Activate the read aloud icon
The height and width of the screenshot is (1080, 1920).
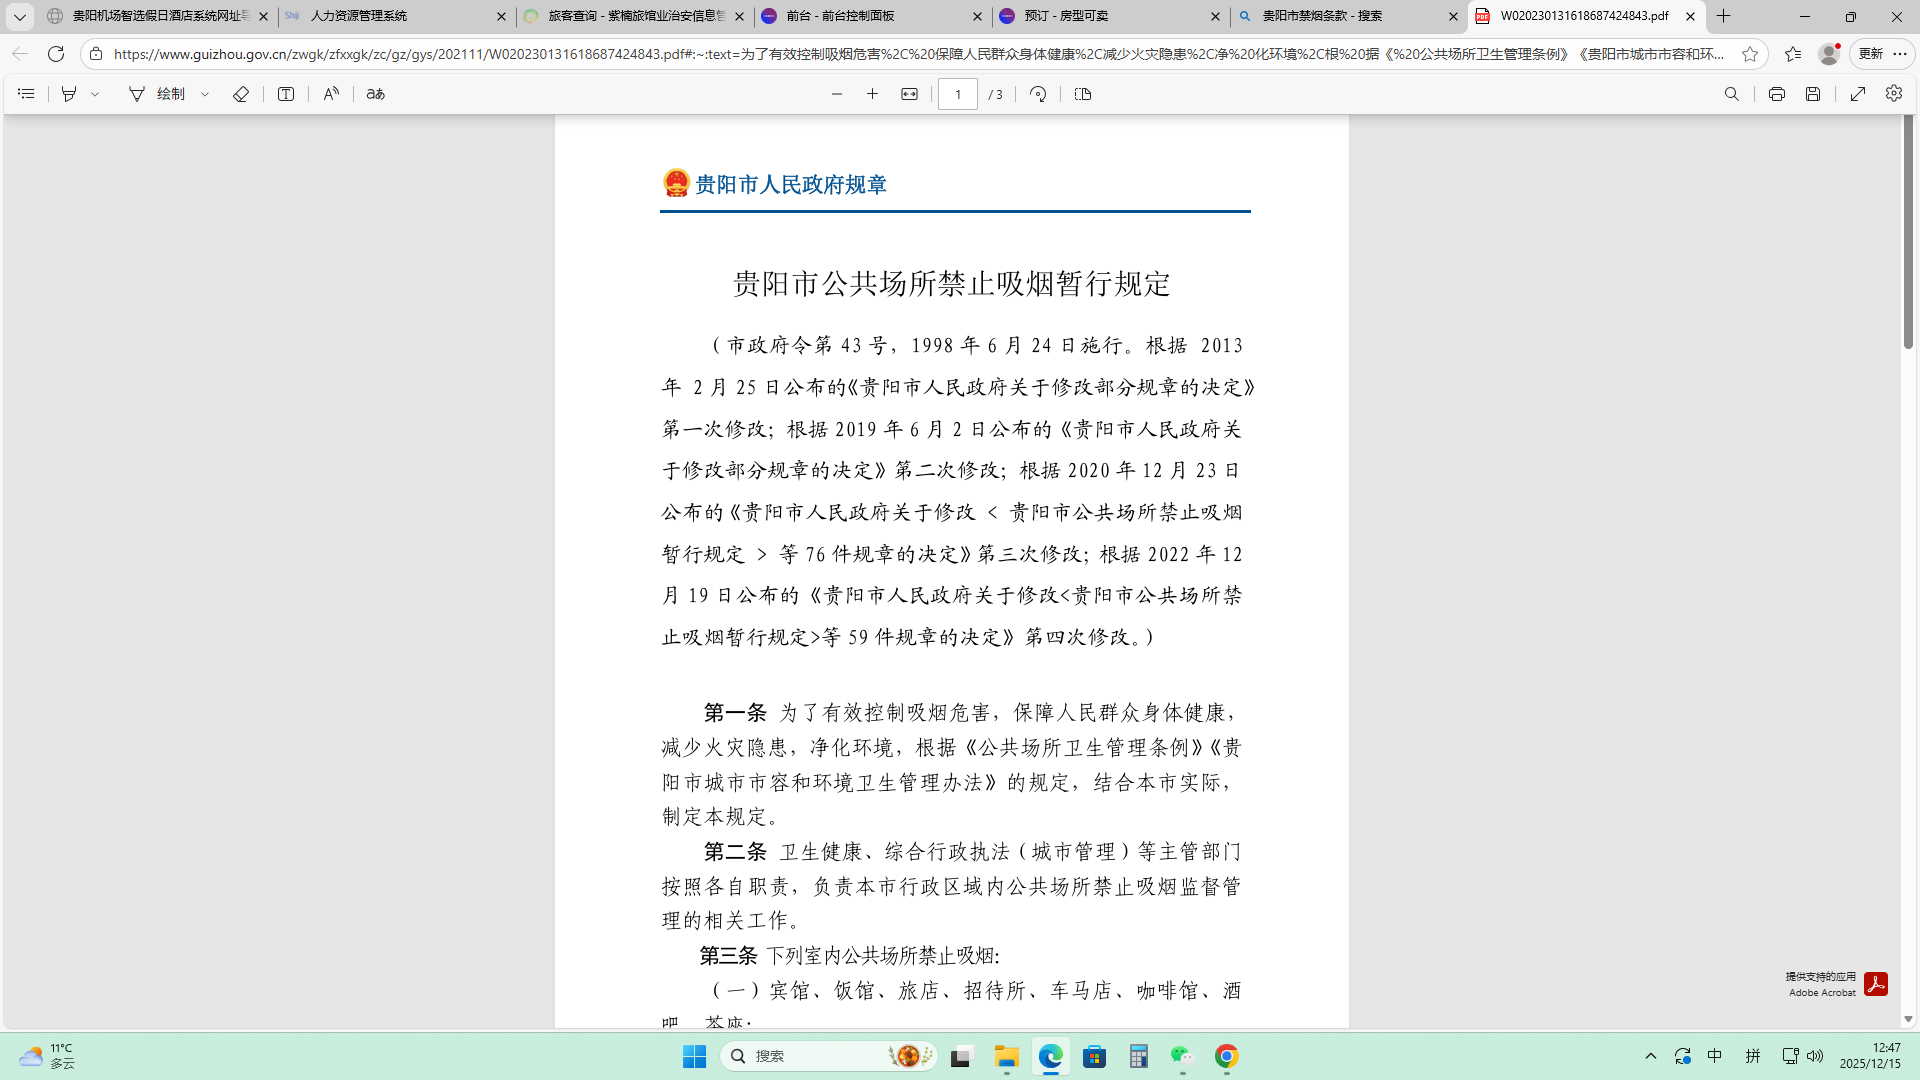[331, 94]
